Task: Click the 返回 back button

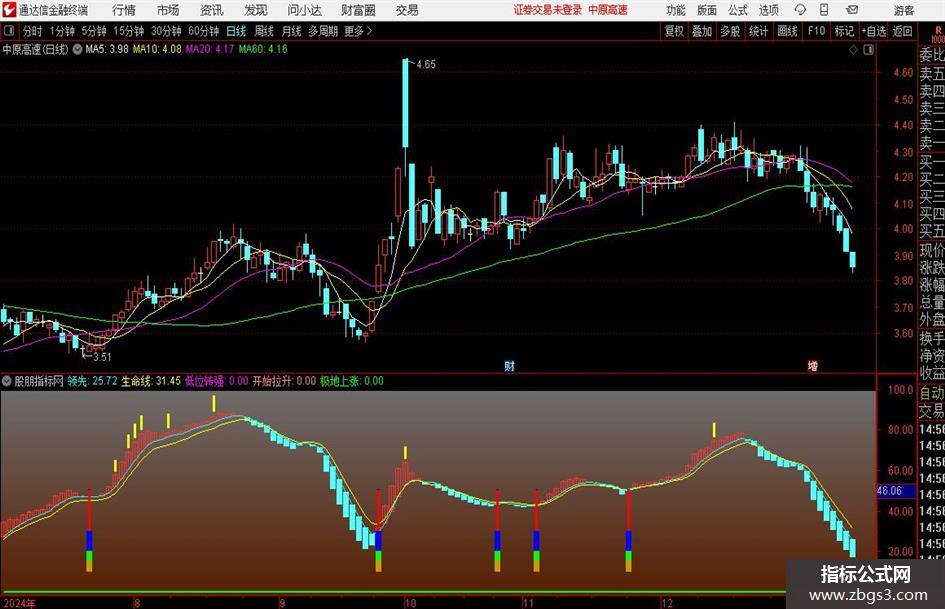Action: pyautogui.click(x=902, y=31)
